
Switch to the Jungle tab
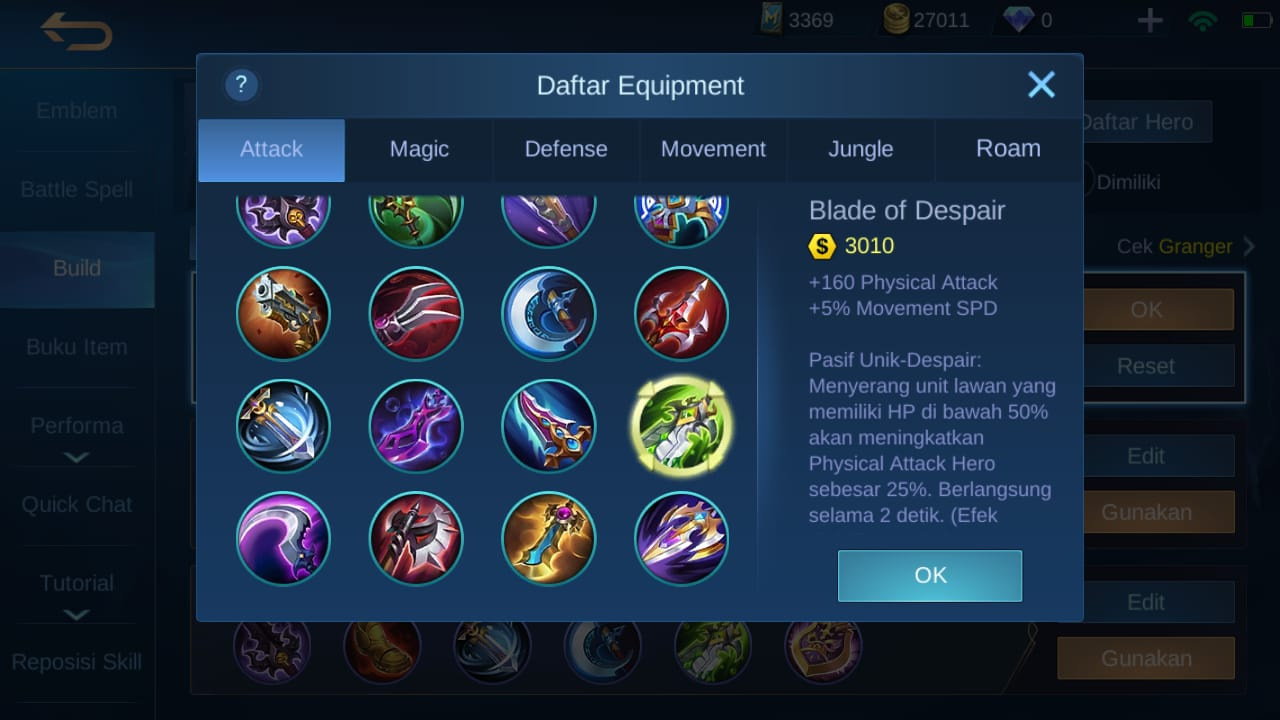click(861, 149)
